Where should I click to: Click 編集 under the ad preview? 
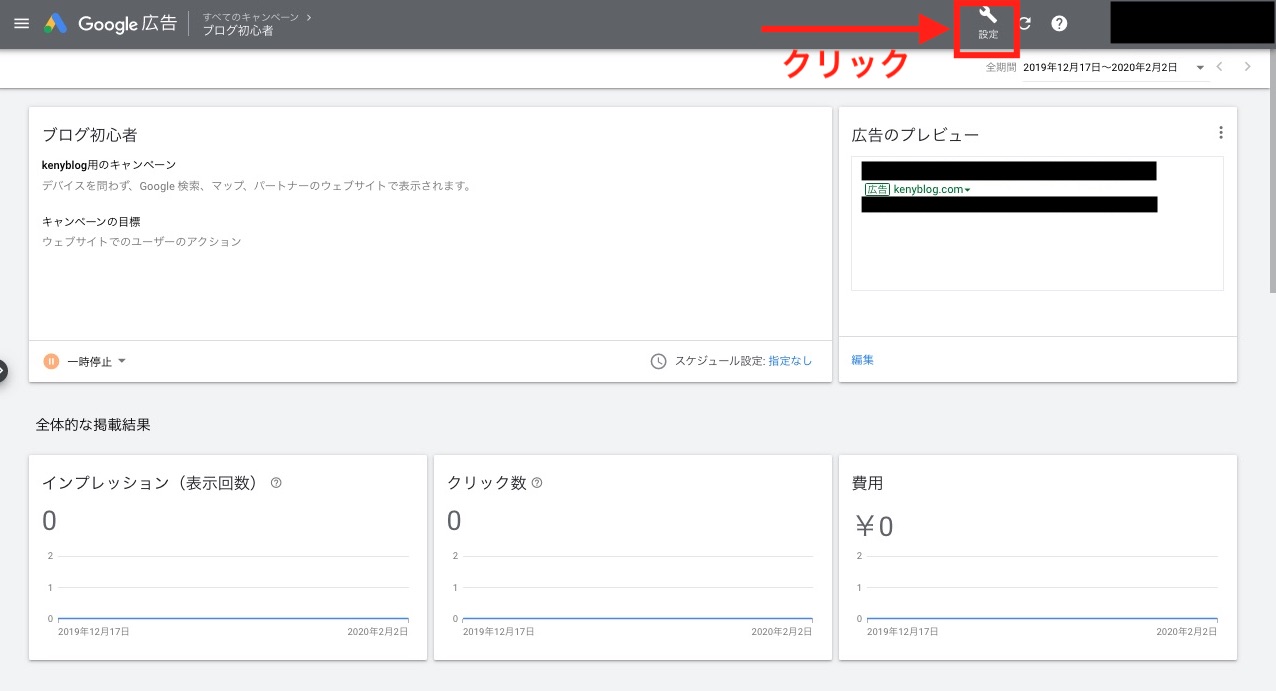[862, 360]
